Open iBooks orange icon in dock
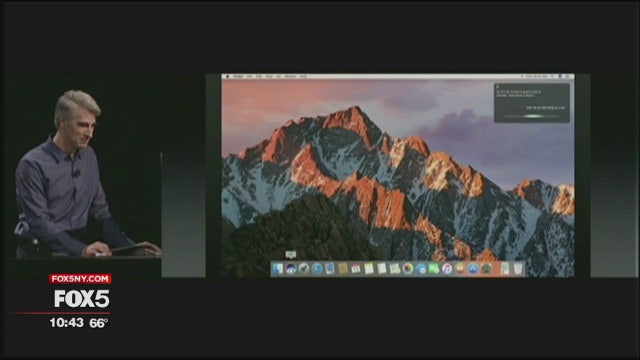640x360 pixels. 460,269
